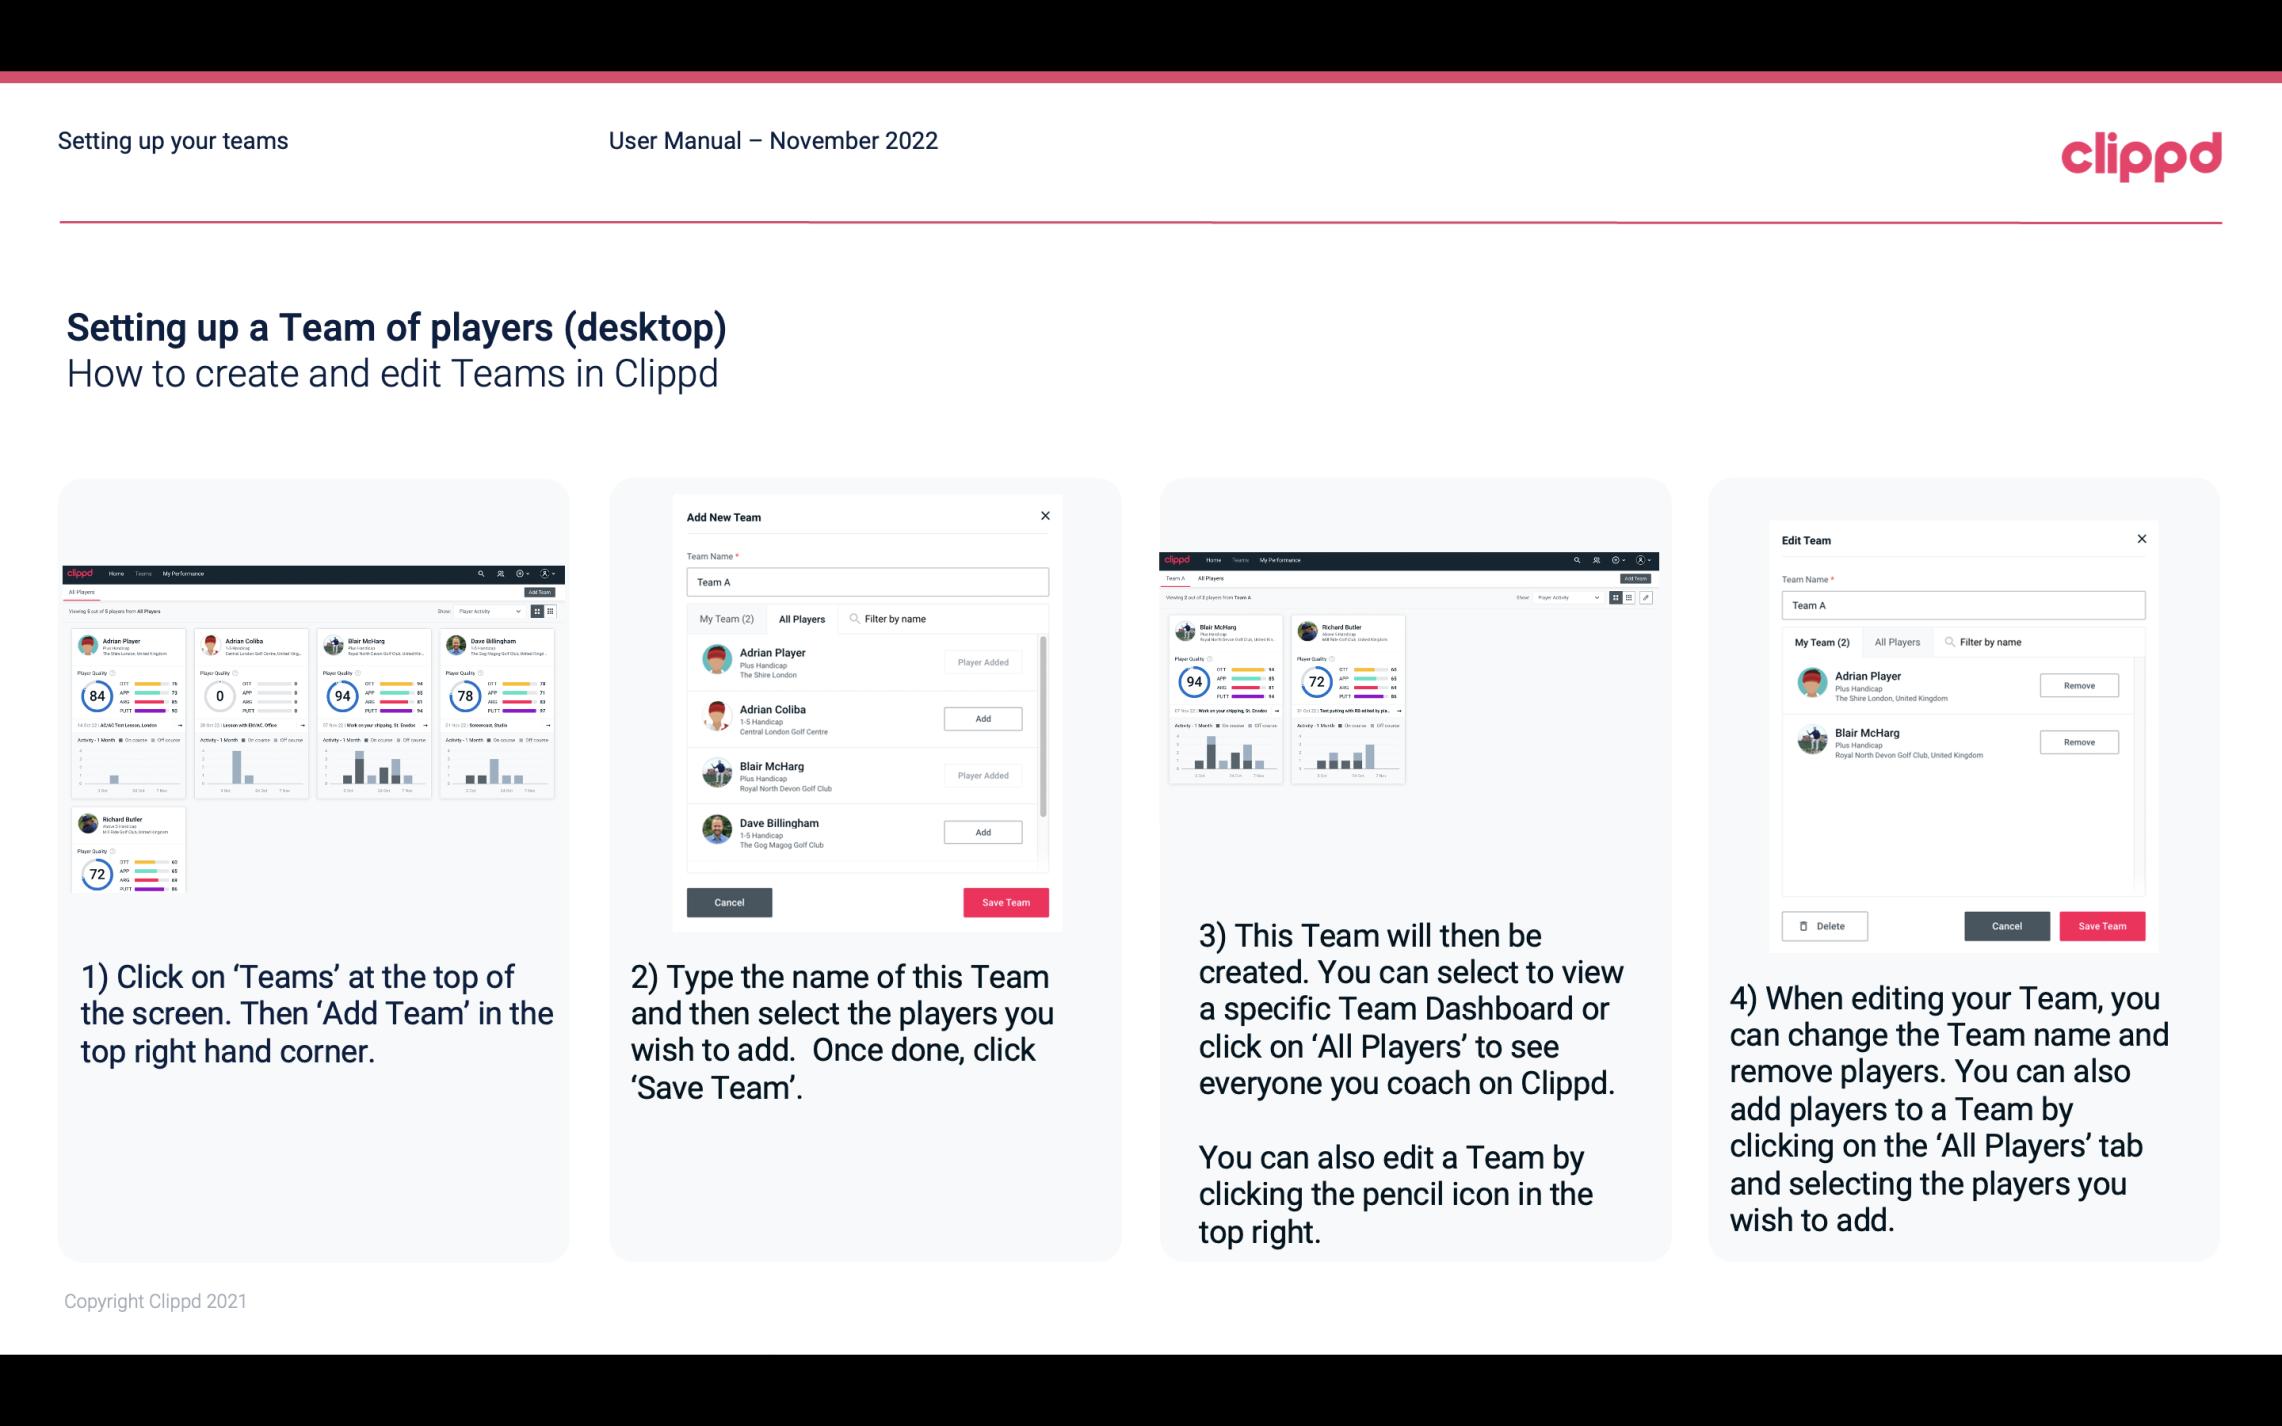Image resolution: width=2282 pixels, height=1426 pixels.
Task: Click Save Team button in Add New Team
Action: click(x=1004, y=899)
